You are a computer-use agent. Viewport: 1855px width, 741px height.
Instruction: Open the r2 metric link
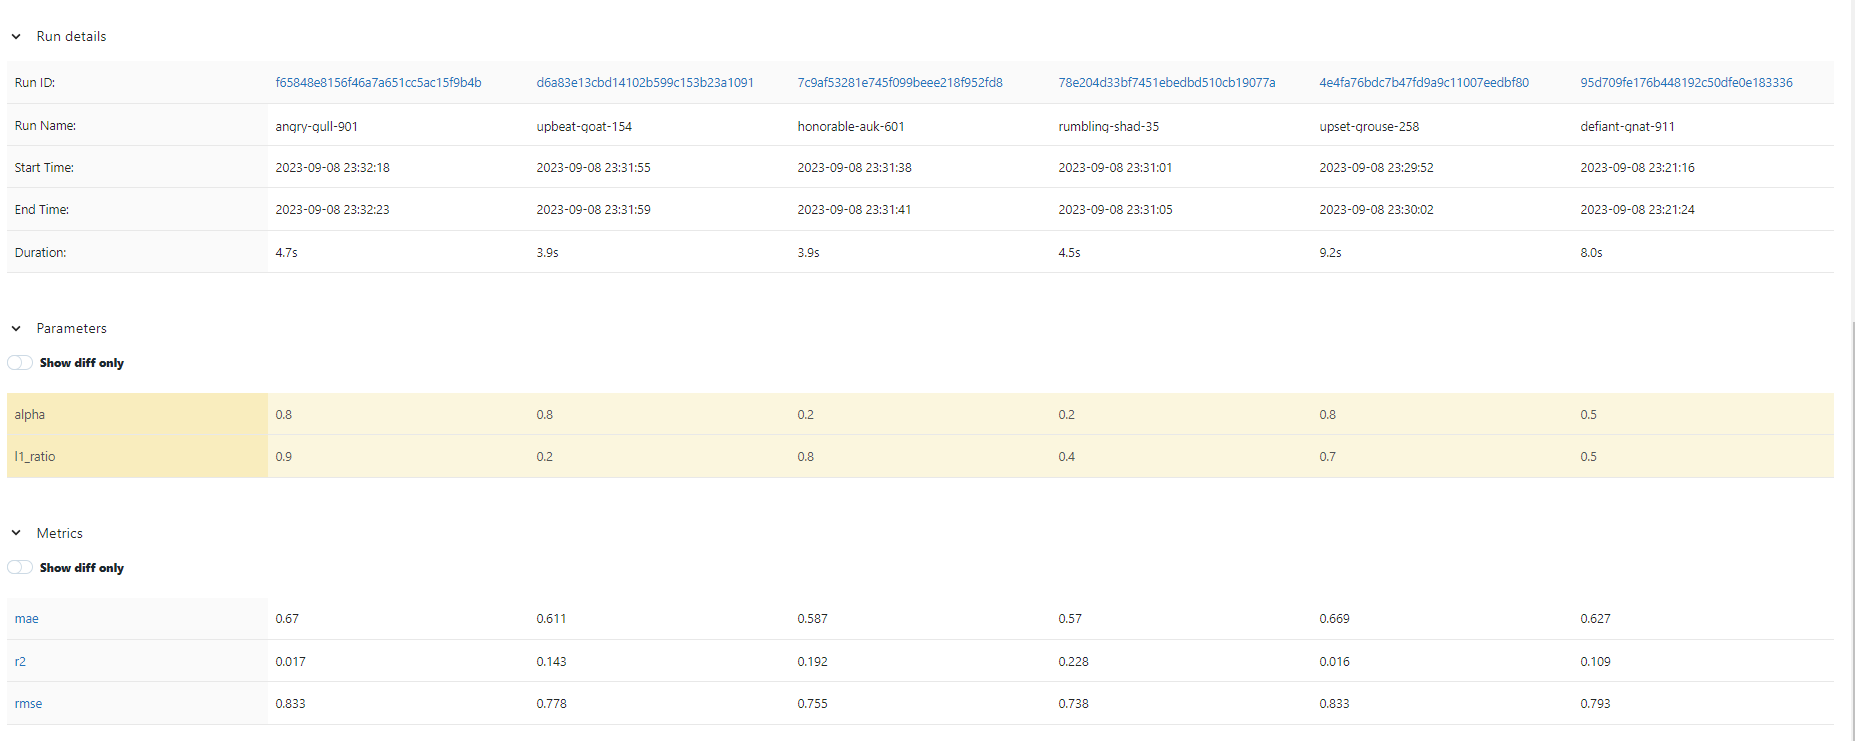[x=20, y=662]
